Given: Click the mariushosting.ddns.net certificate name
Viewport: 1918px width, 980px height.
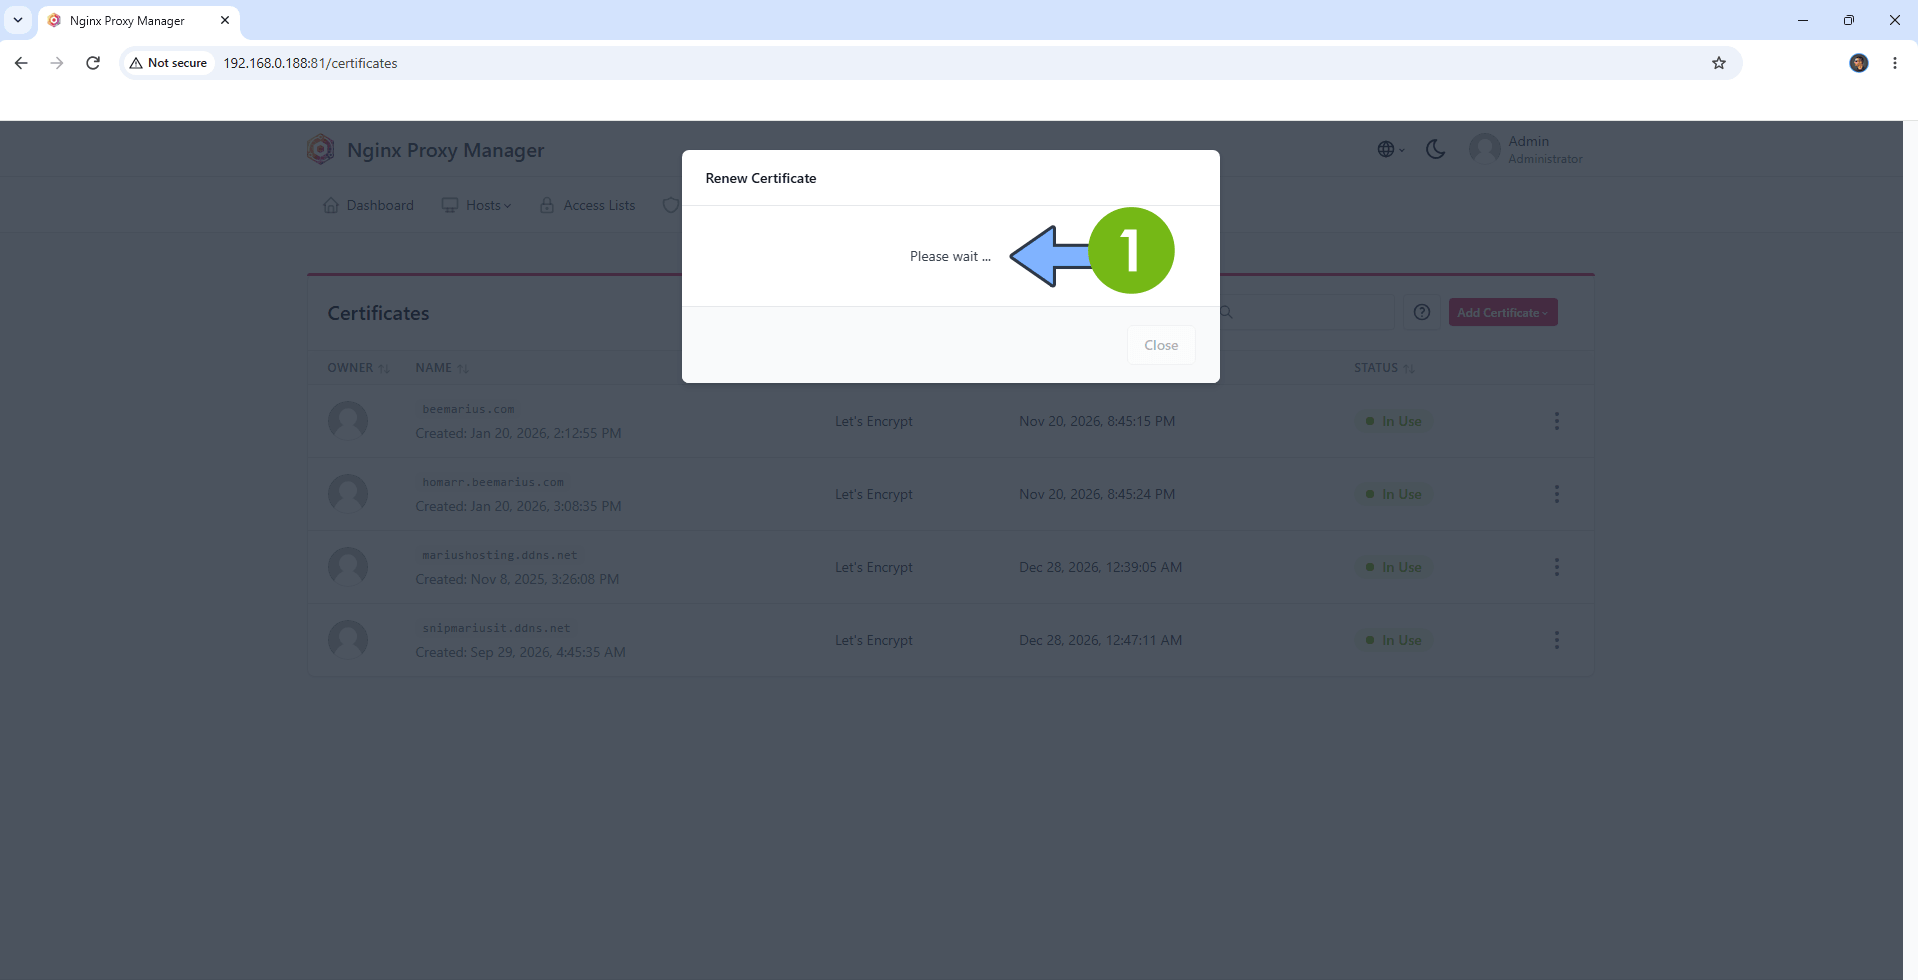Looking at the screenshot, I should point(500,555).
